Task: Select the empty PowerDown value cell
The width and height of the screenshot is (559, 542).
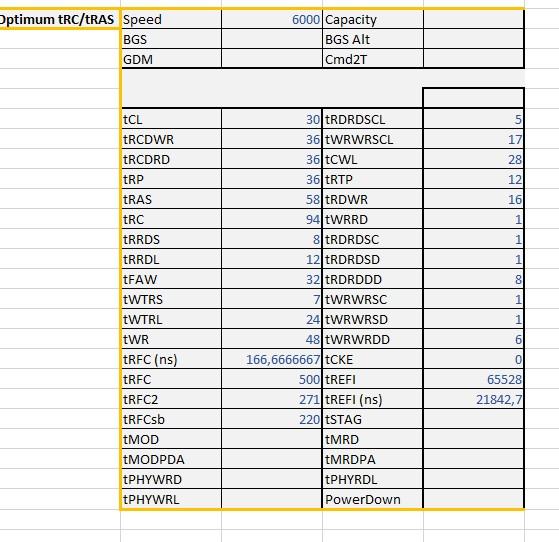Action: [473, 499]
